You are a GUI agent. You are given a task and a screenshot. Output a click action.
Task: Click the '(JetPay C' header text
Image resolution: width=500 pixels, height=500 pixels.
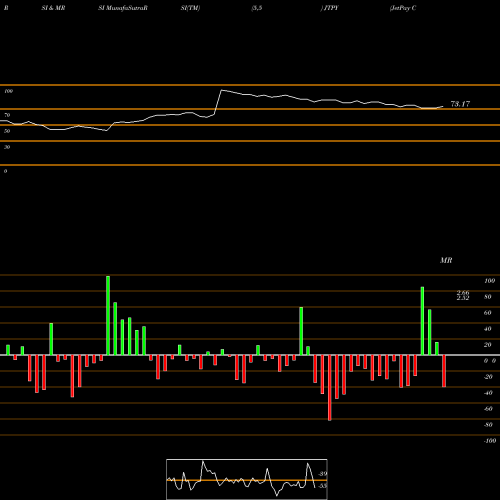pos(403,8)
